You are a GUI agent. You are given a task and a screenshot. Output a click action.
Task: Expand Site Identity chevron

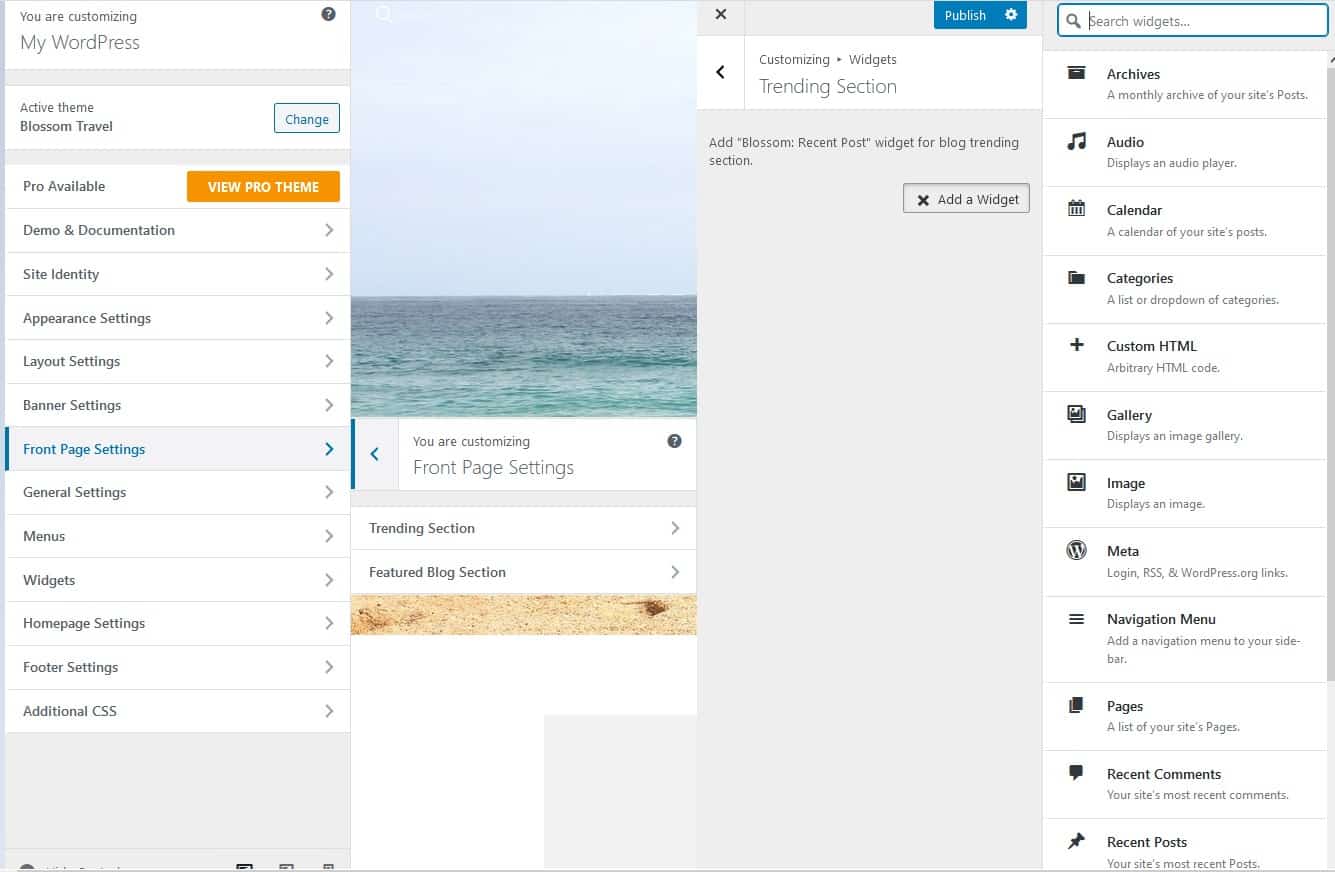(329, 274)
